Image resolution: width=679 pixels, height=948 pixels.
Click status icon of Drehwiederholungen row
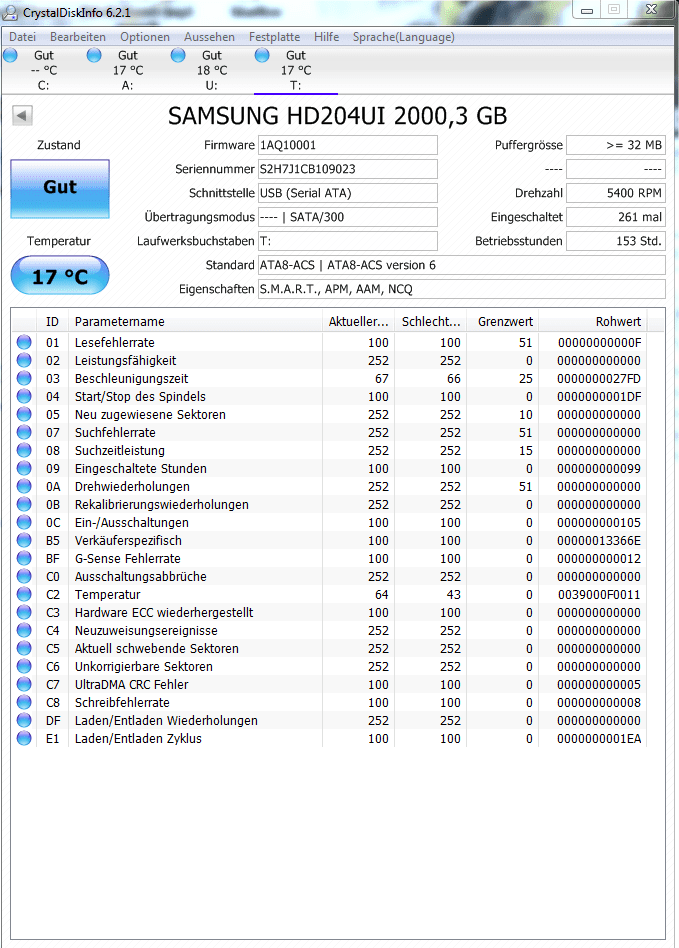click(x=24, y=486)
